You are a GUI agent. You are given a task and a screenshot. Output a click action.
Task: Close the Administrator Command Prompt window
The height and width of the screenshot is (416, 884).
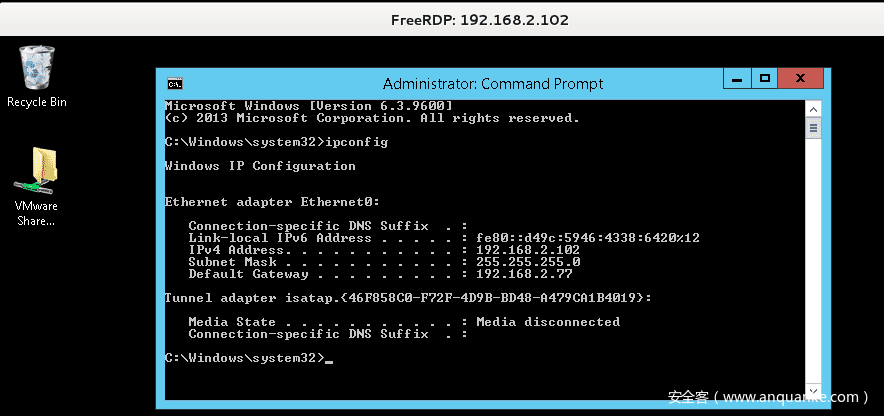click(800, 78)
